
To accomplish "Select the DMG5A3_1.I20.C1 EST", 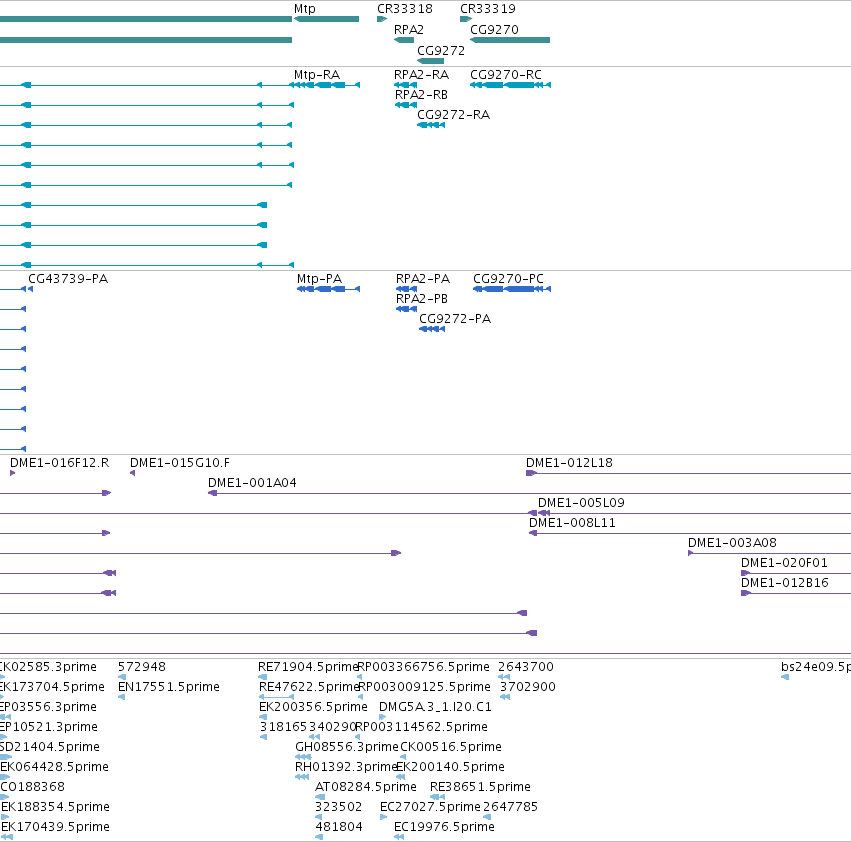I will tap(382, 718).
